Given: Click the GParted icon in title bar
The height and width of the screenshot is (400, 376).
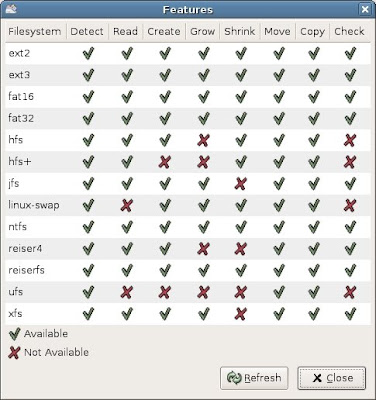Looking at the screenshot, I should [11, 9].
